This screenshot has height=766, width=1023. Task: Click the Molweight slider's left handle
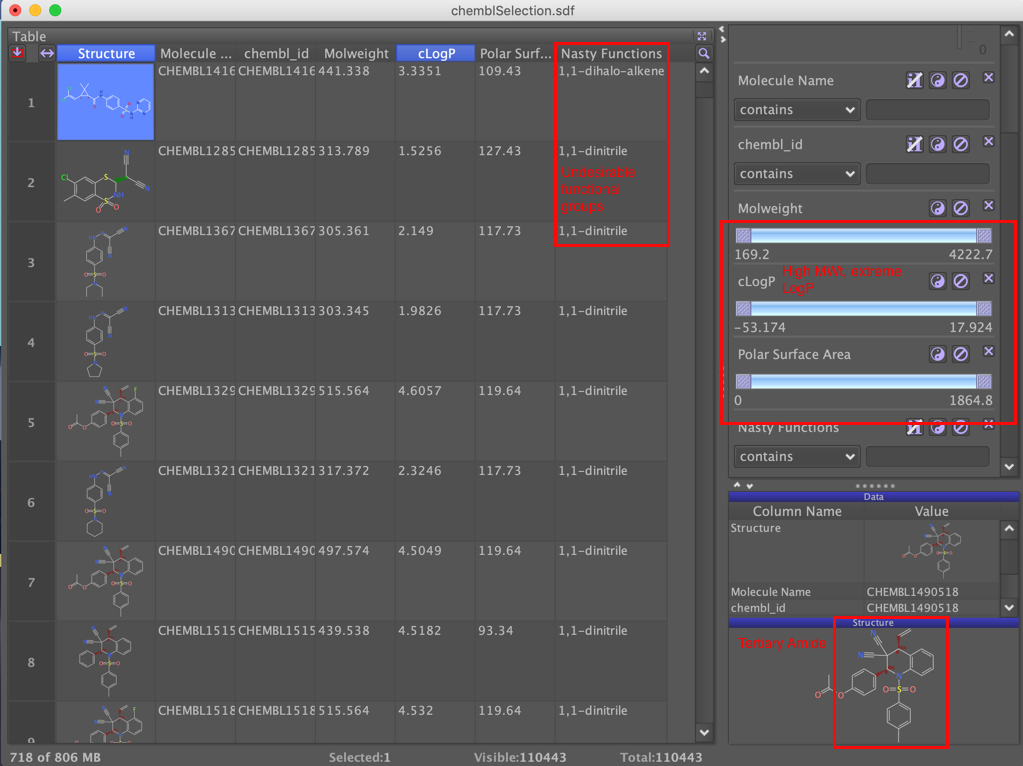tap(743, 236)
